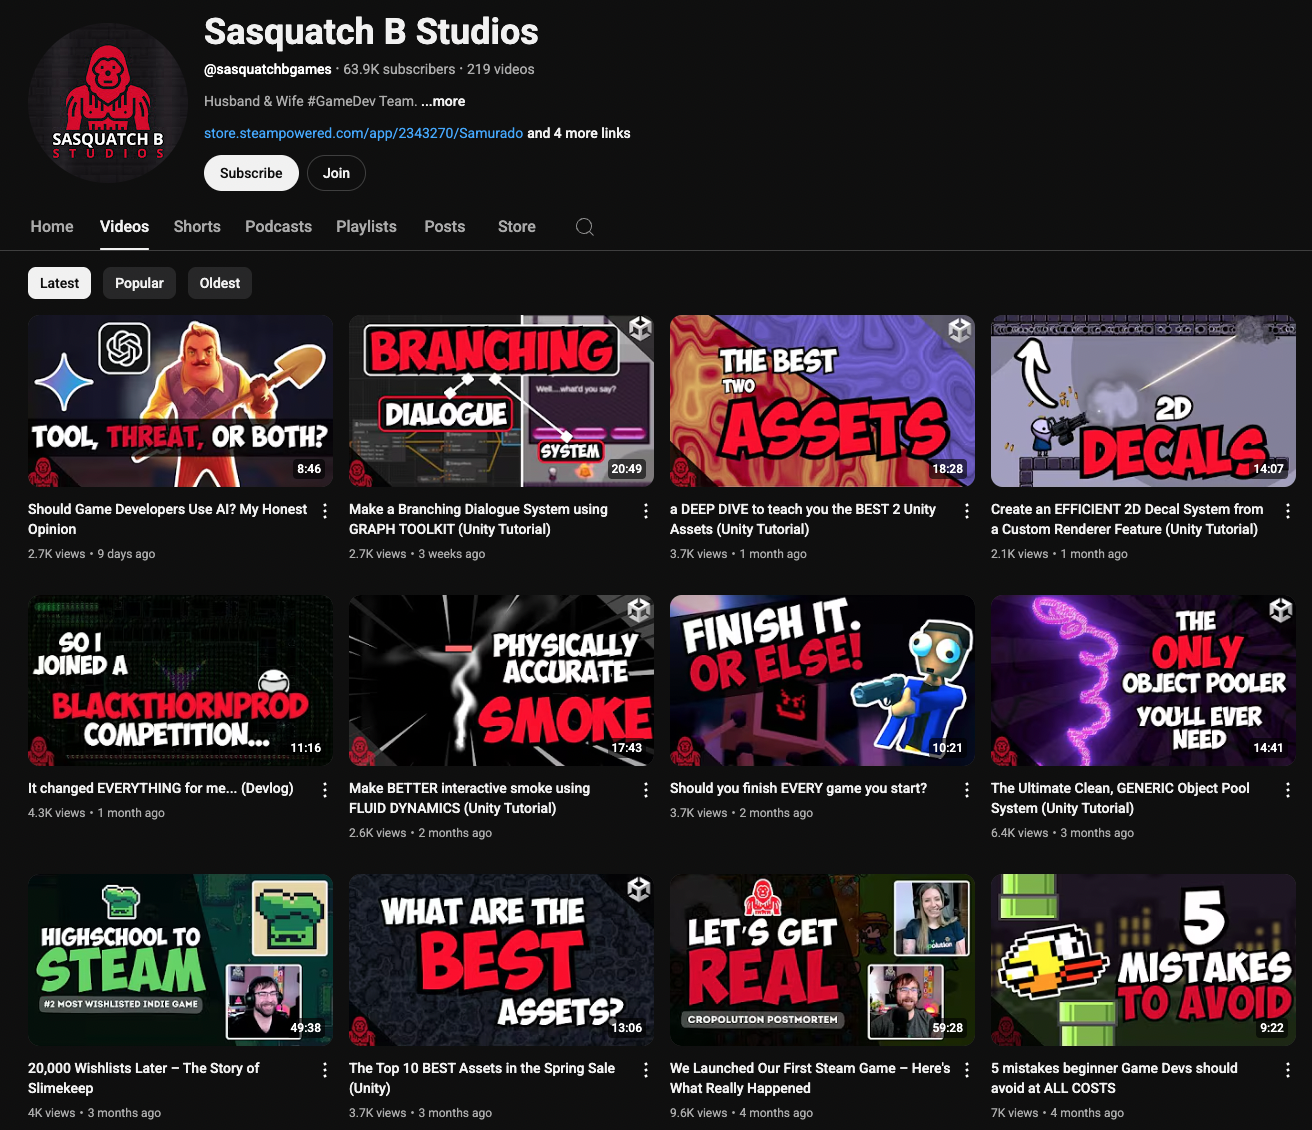Search this channel using the magnifier icon
The image size is (1312, 1130).
pyautogui.click(x=585, y=227)
